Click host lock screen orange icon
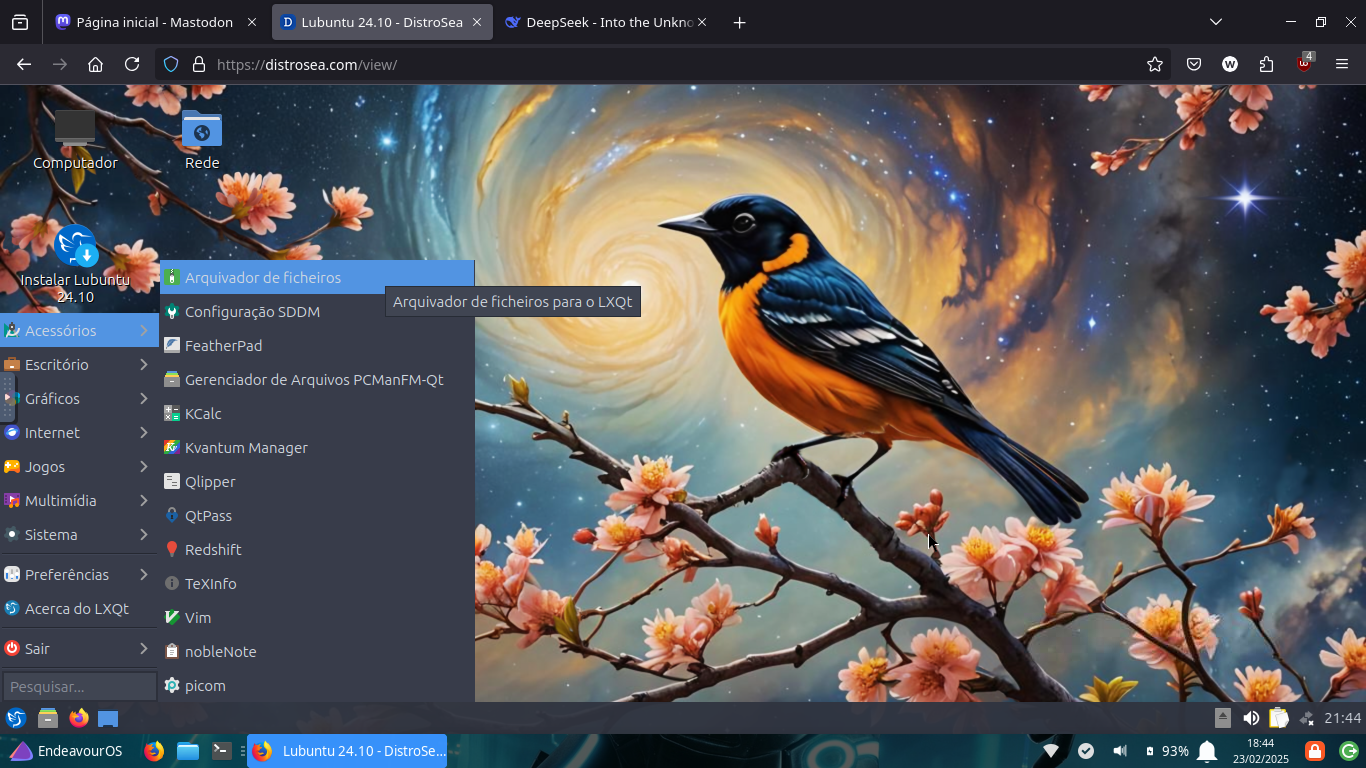Viewport: 1366px width, 768px height. click(x=1315, y=751)
